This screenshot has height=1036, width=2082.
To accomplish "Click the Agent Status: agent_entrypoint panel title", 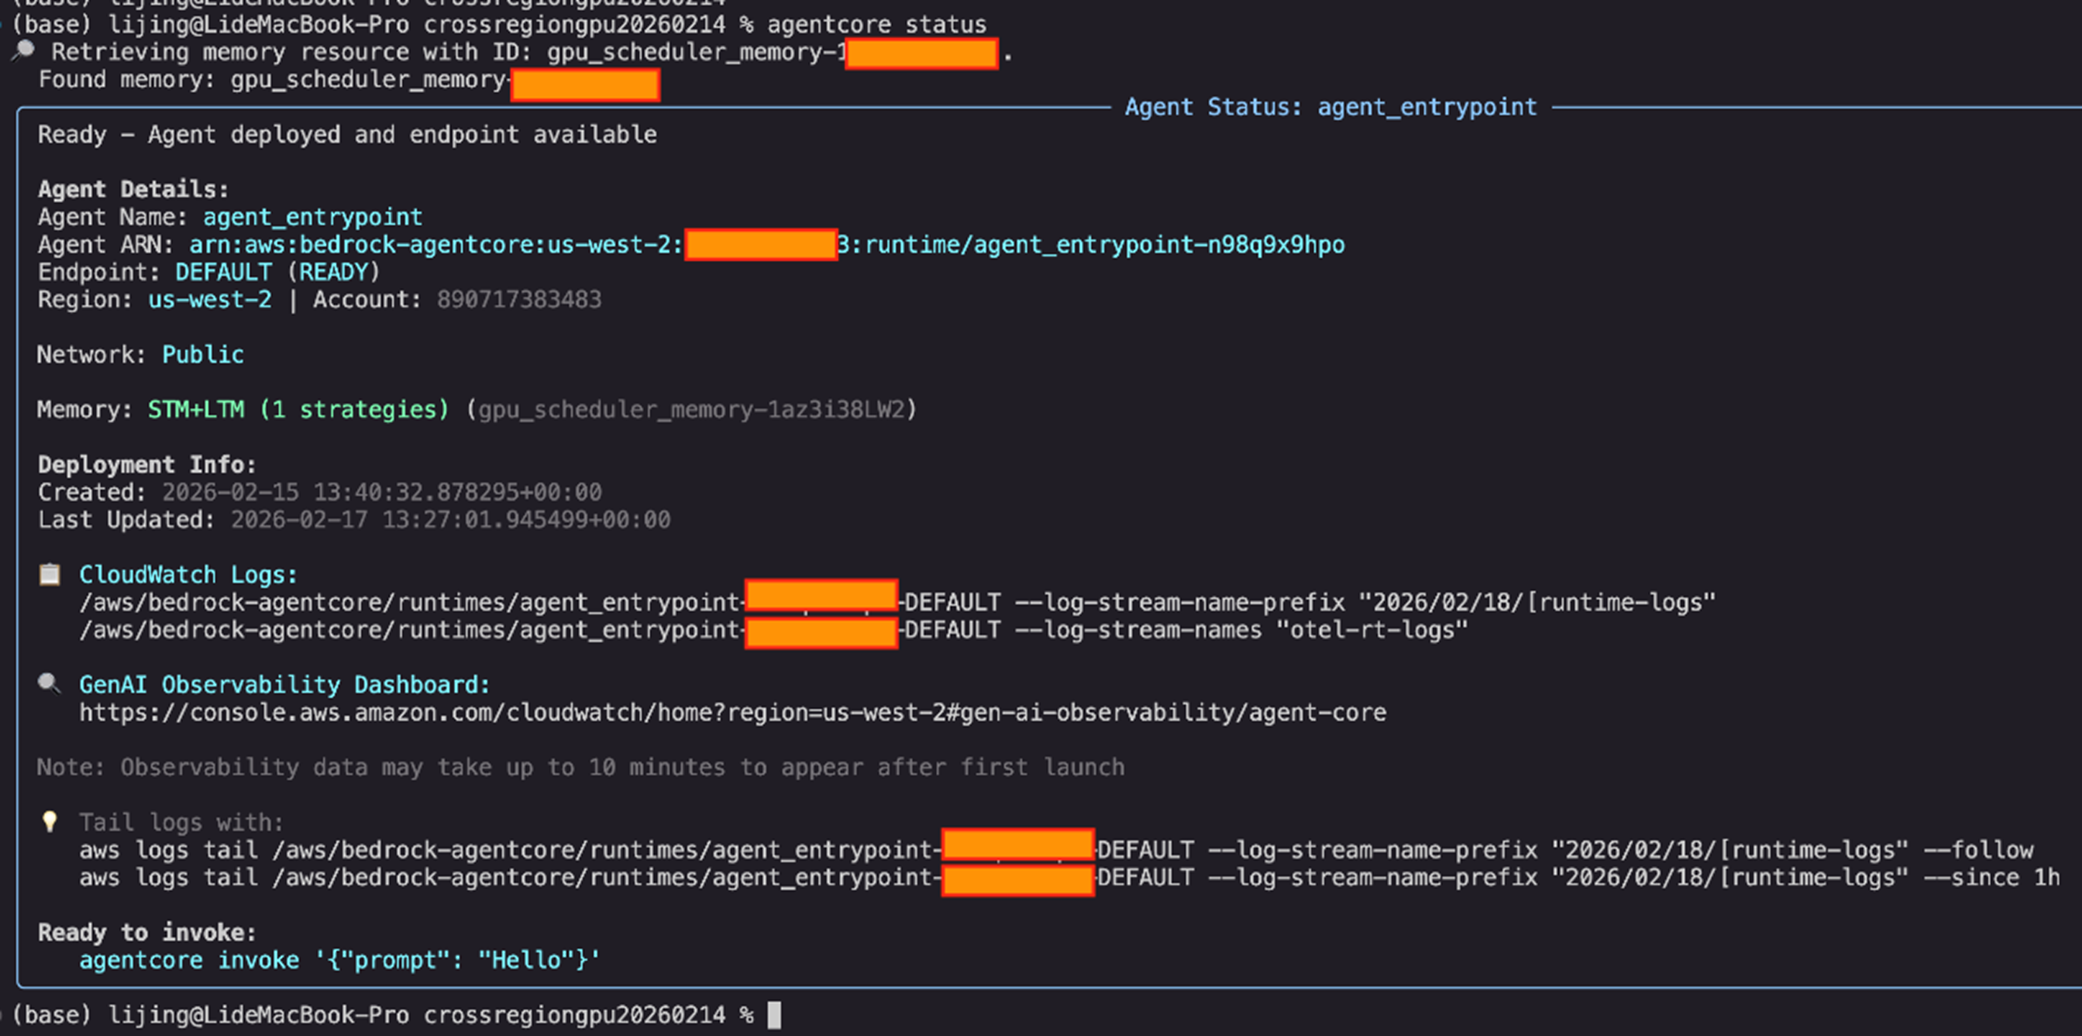I will (x=1330, y=107).
